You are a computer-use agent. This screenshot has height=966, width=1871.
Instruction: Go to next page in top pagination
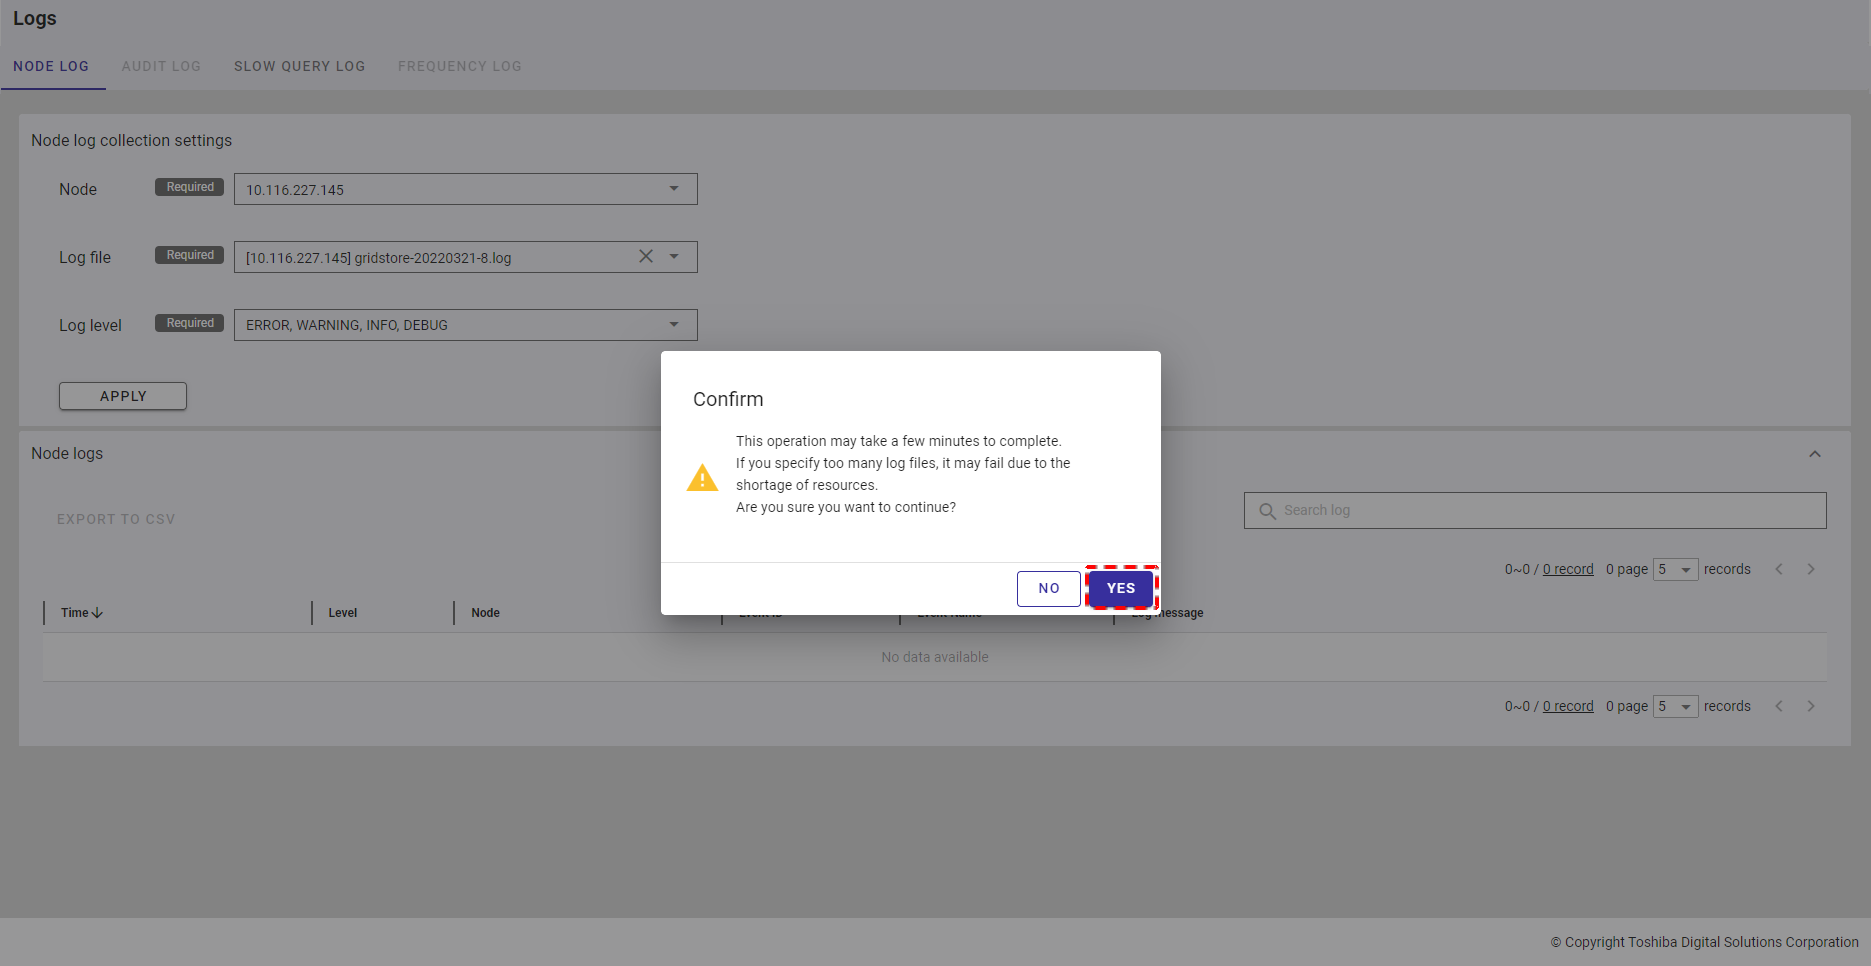click(x=1810, y=569)
